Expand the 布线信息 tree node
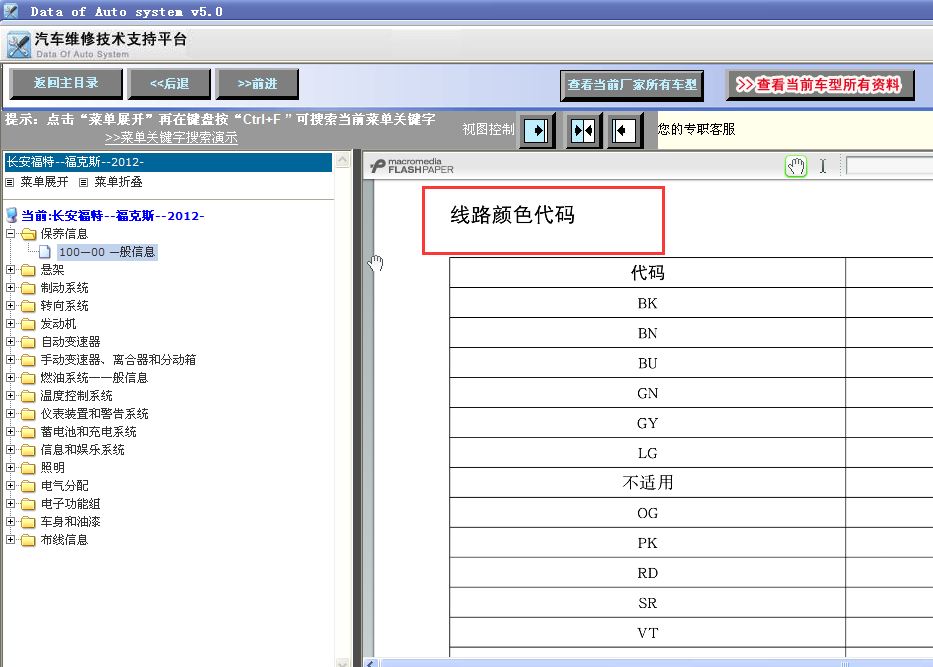The width and height of the screenshot is (933, 667). 10,539
